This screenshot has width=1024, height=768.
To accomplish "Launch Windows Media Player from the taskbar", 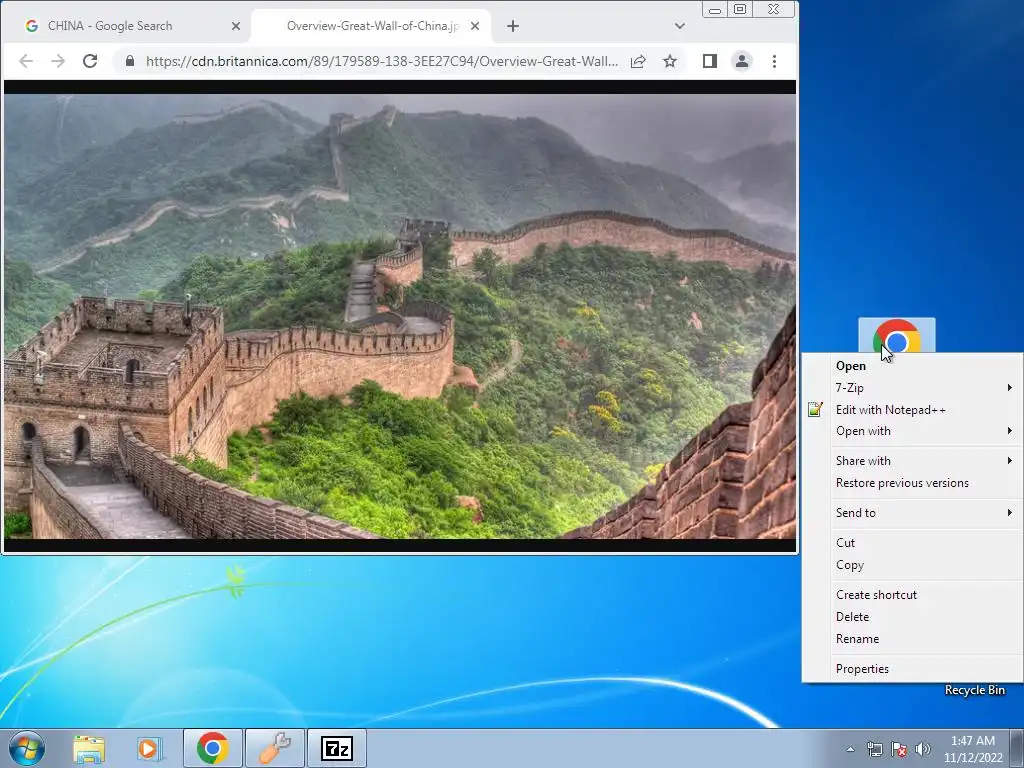I will pyautogui.click(x=149, y=748).
